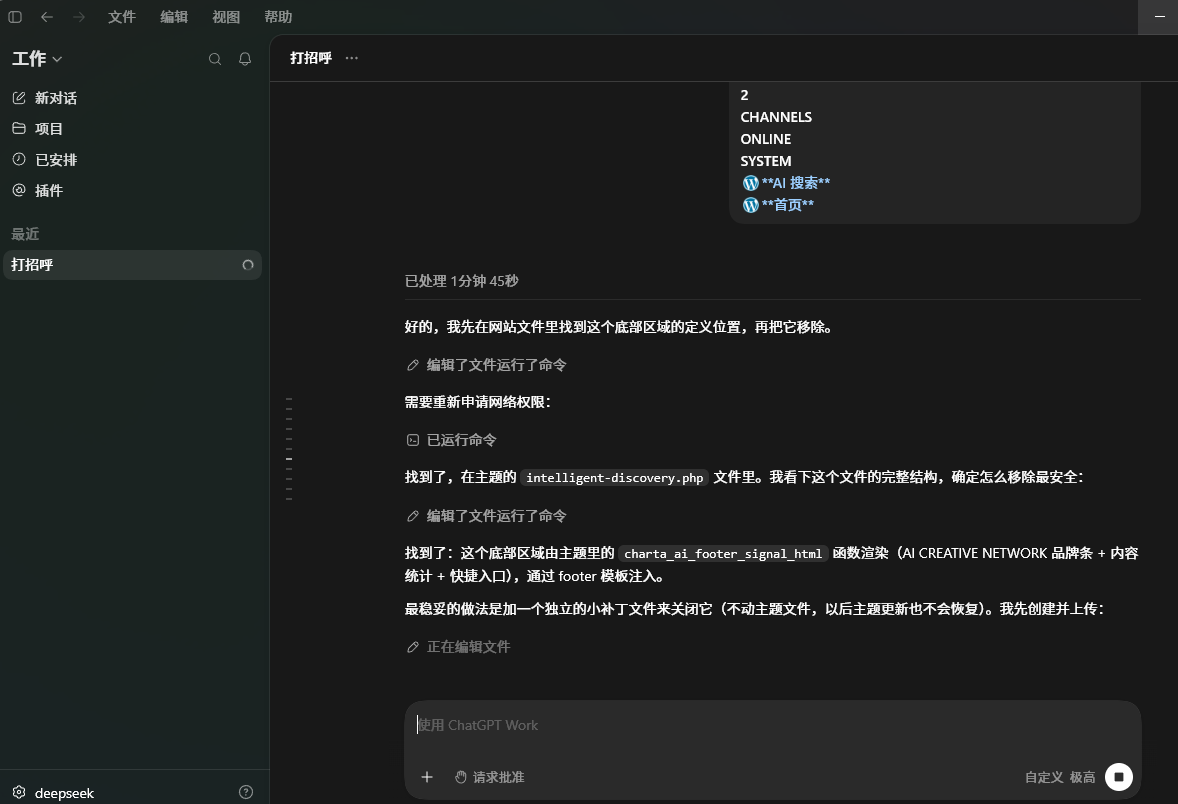Expand the 正在编辑文件 step
The height and width of the screenshot is (804, 1178).
tap(458, 646)
